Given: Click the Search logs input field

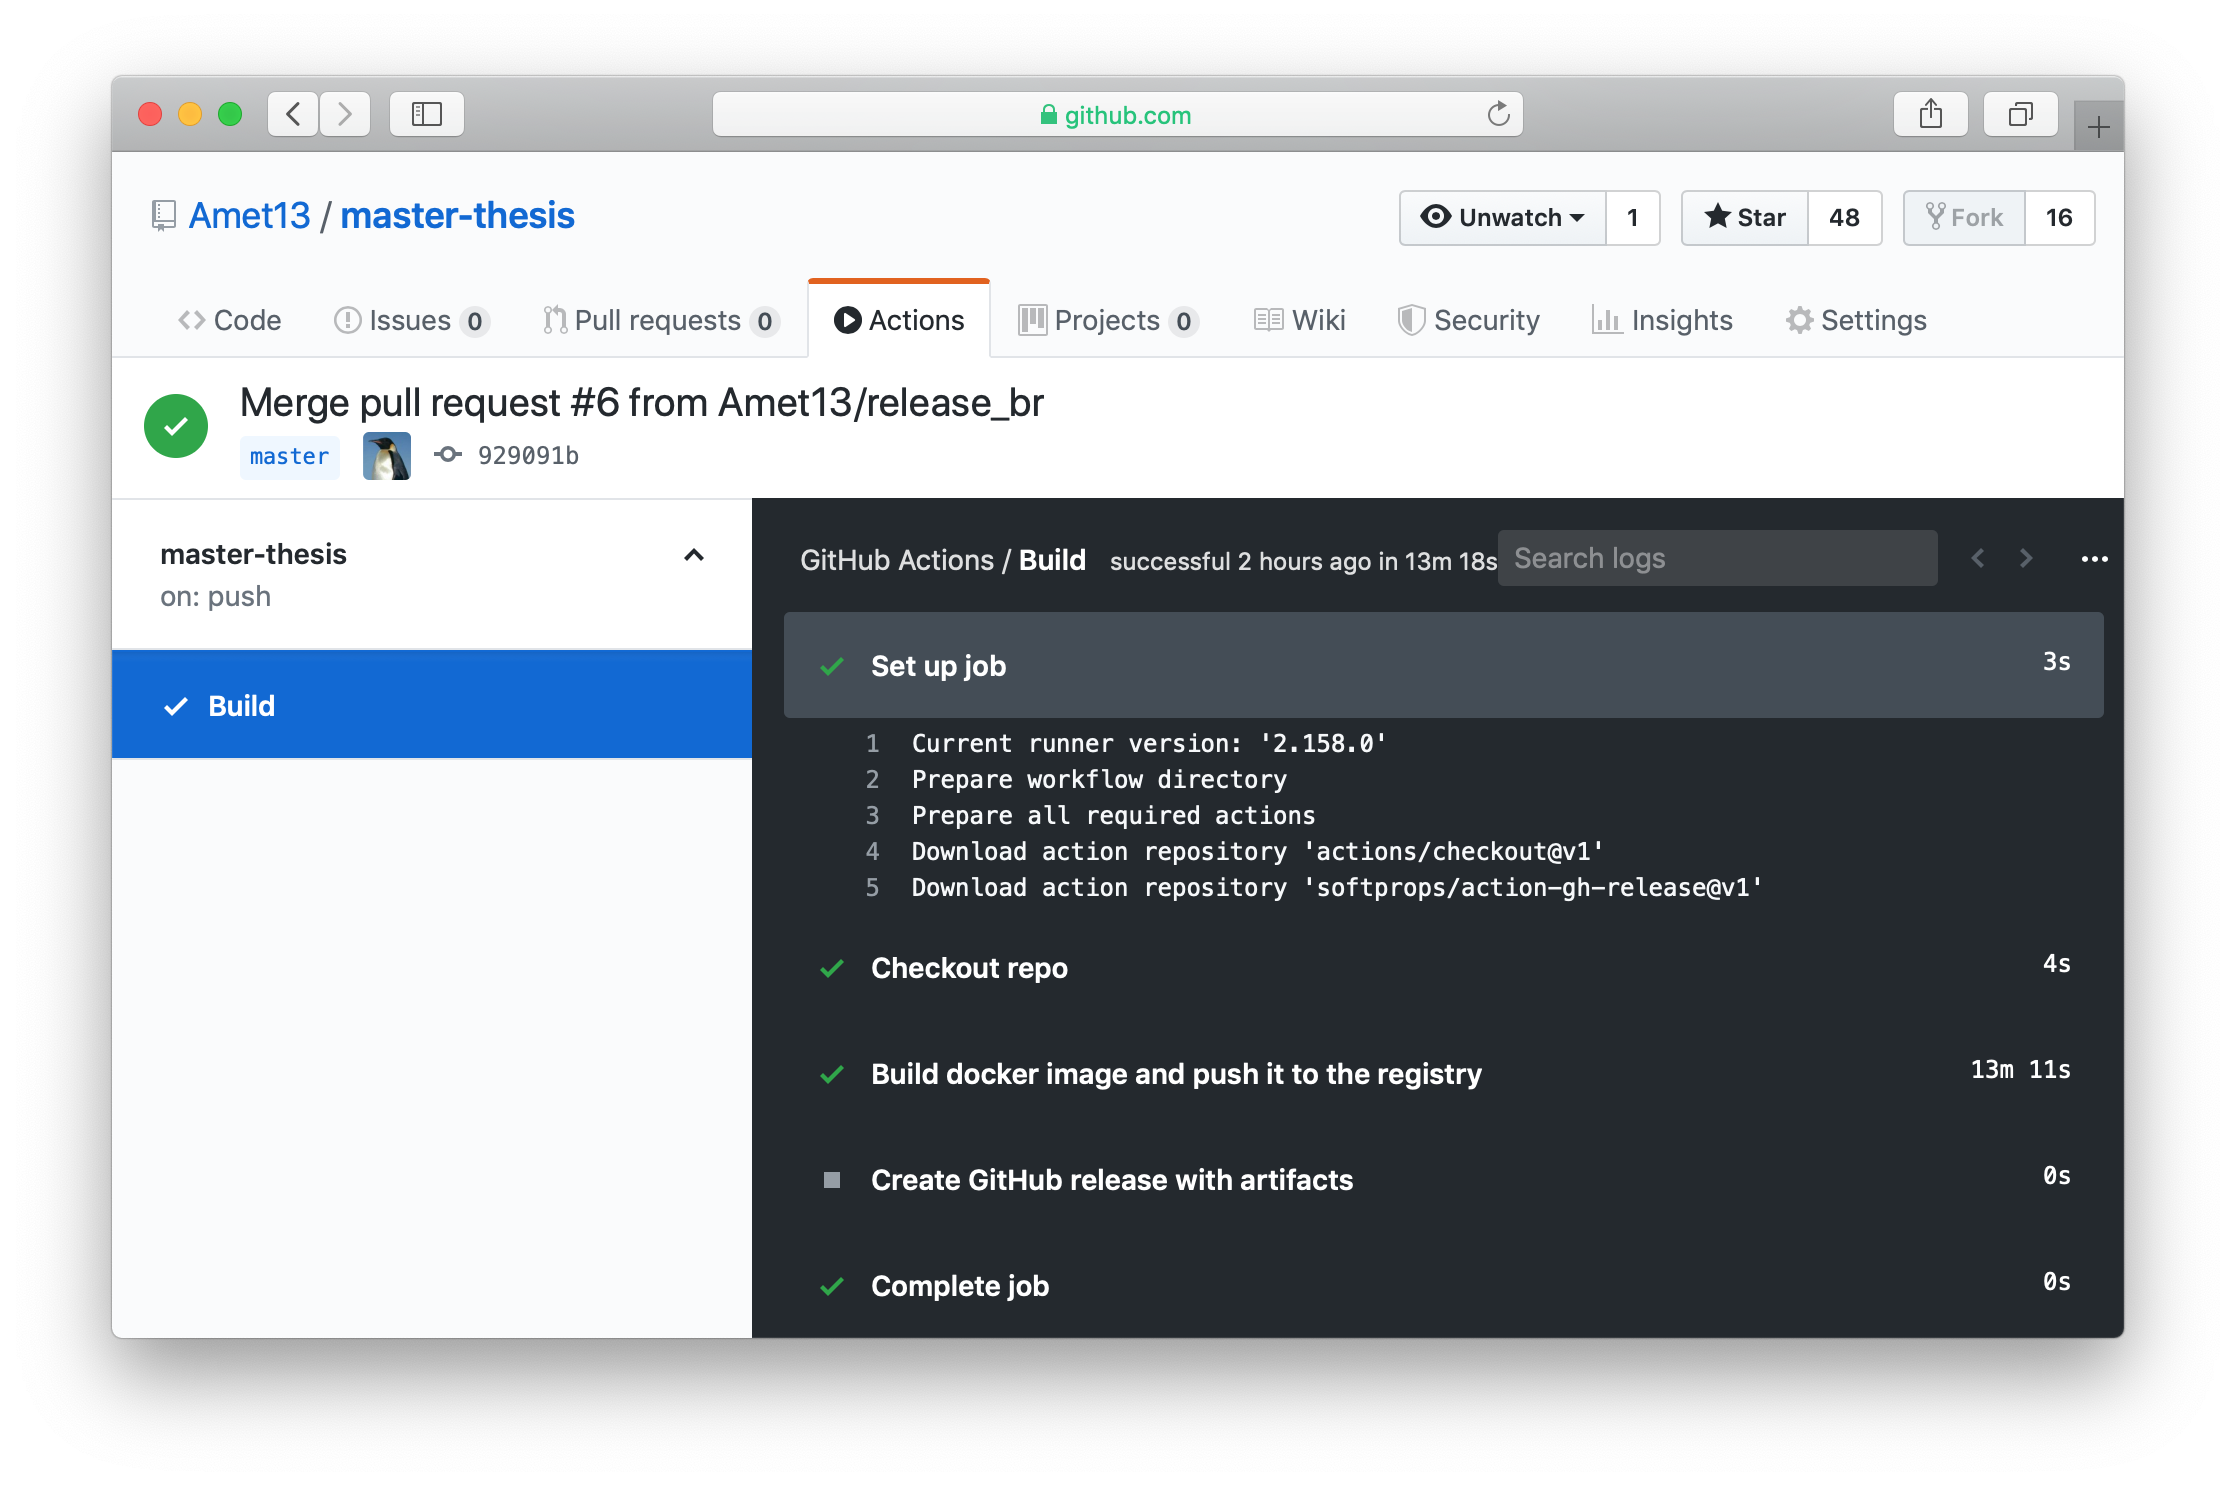Looking at the screenshot, I should click(1720, 559).
